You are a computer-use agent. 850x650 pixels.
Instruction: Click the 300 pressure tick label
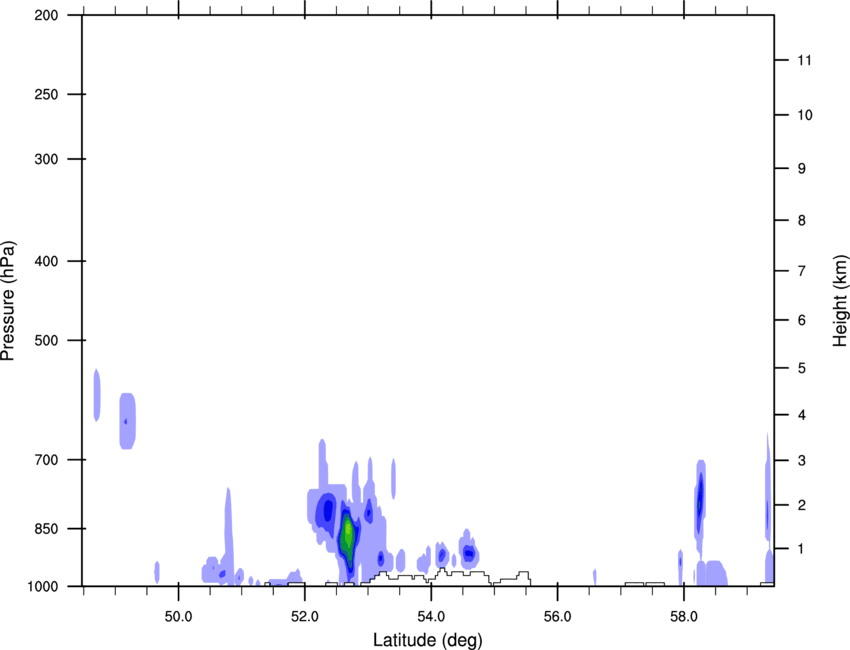click(x=46, y=159)
